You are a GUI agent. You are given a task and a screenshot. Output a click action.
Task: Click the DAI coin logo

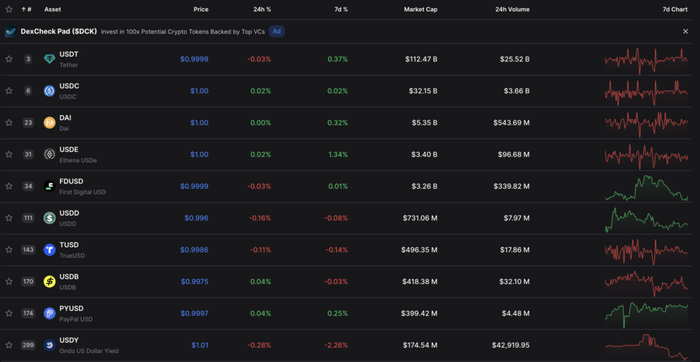point(49,122)
